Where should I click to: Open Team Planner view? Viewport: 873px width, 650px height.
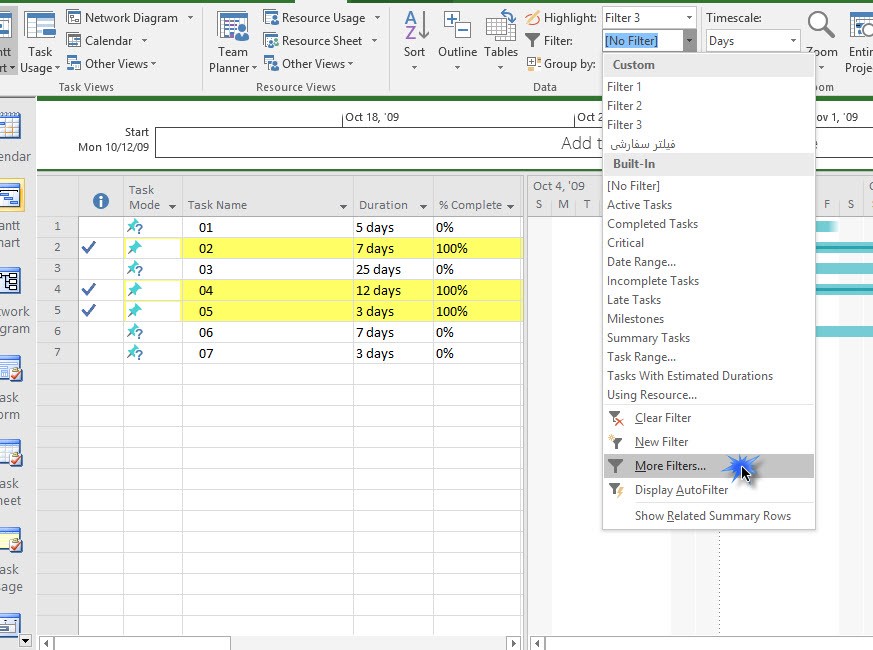[233, 29]
